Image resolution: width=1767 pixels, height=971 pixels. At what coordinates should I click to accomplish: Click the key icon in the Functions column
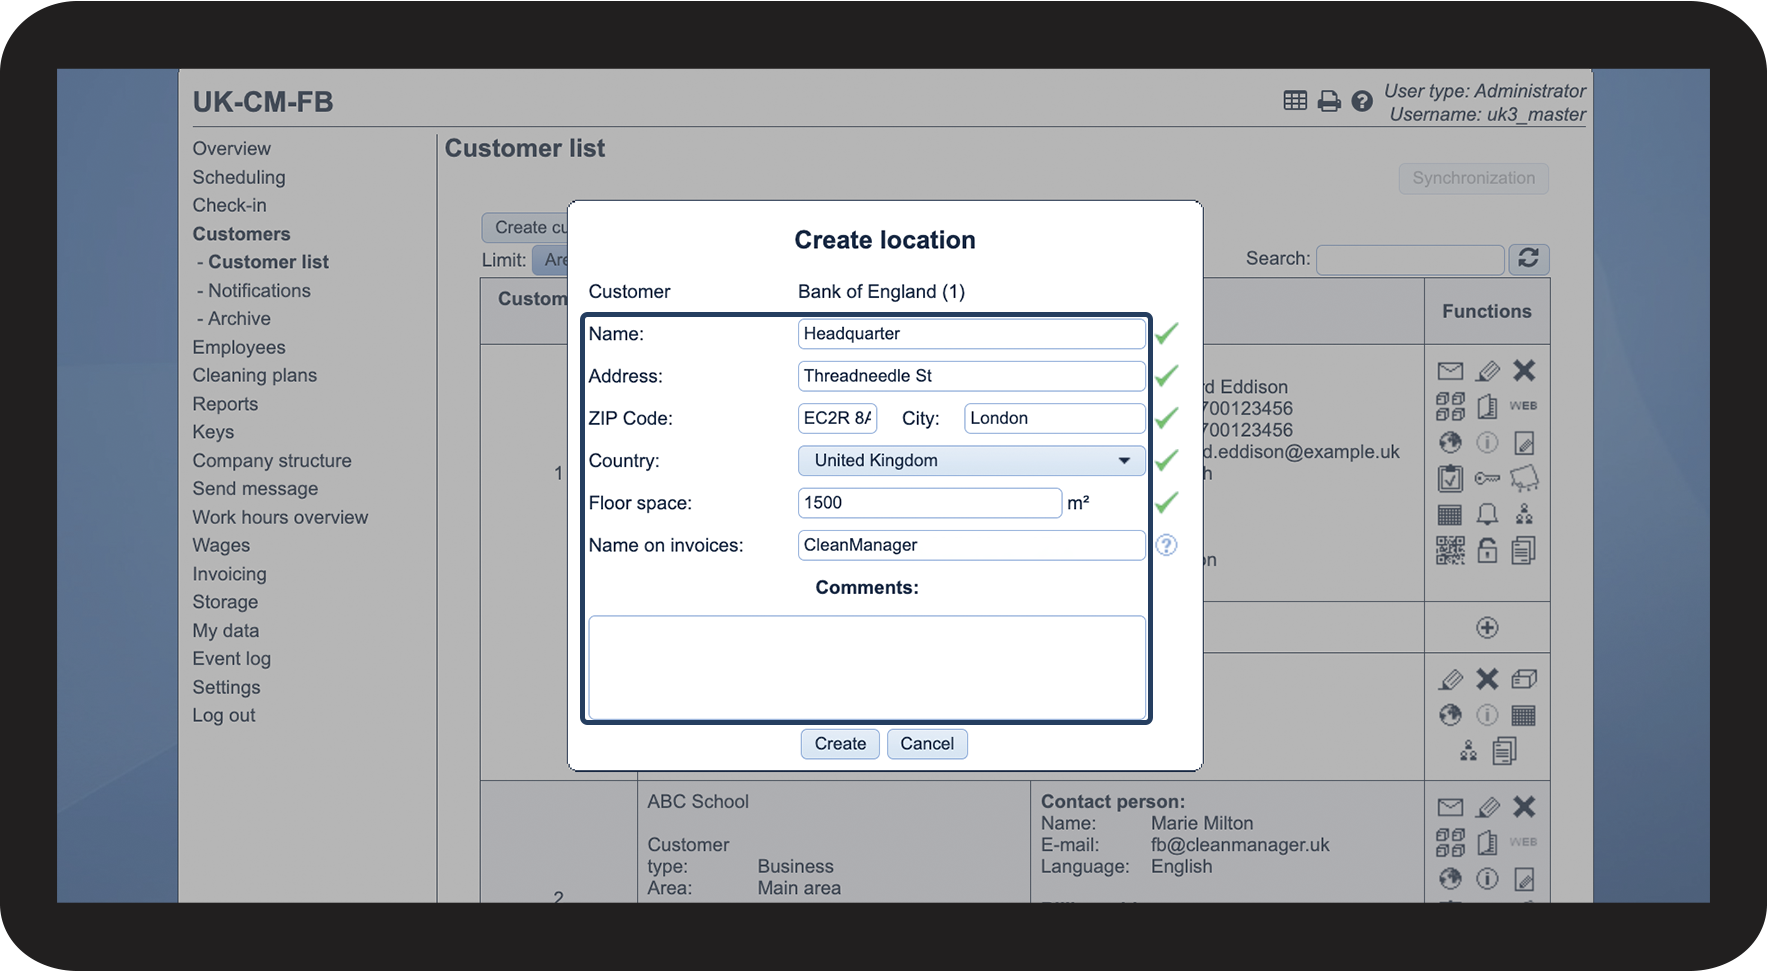[1487, 478]
